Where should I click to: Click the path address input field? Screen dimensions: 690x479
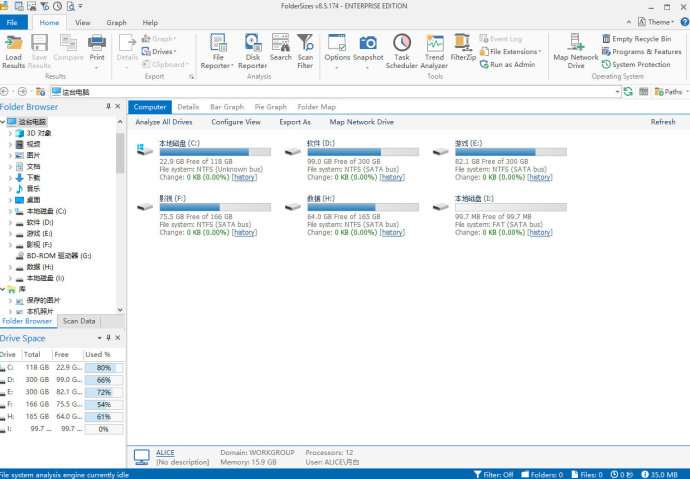330,91
